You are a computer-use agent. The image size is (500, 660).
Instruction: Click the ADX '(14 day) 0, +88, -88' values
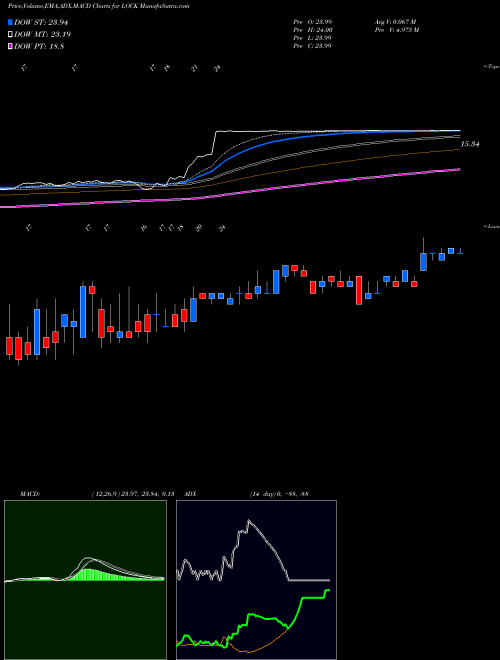pyautogui.click(x=279, y=494)
